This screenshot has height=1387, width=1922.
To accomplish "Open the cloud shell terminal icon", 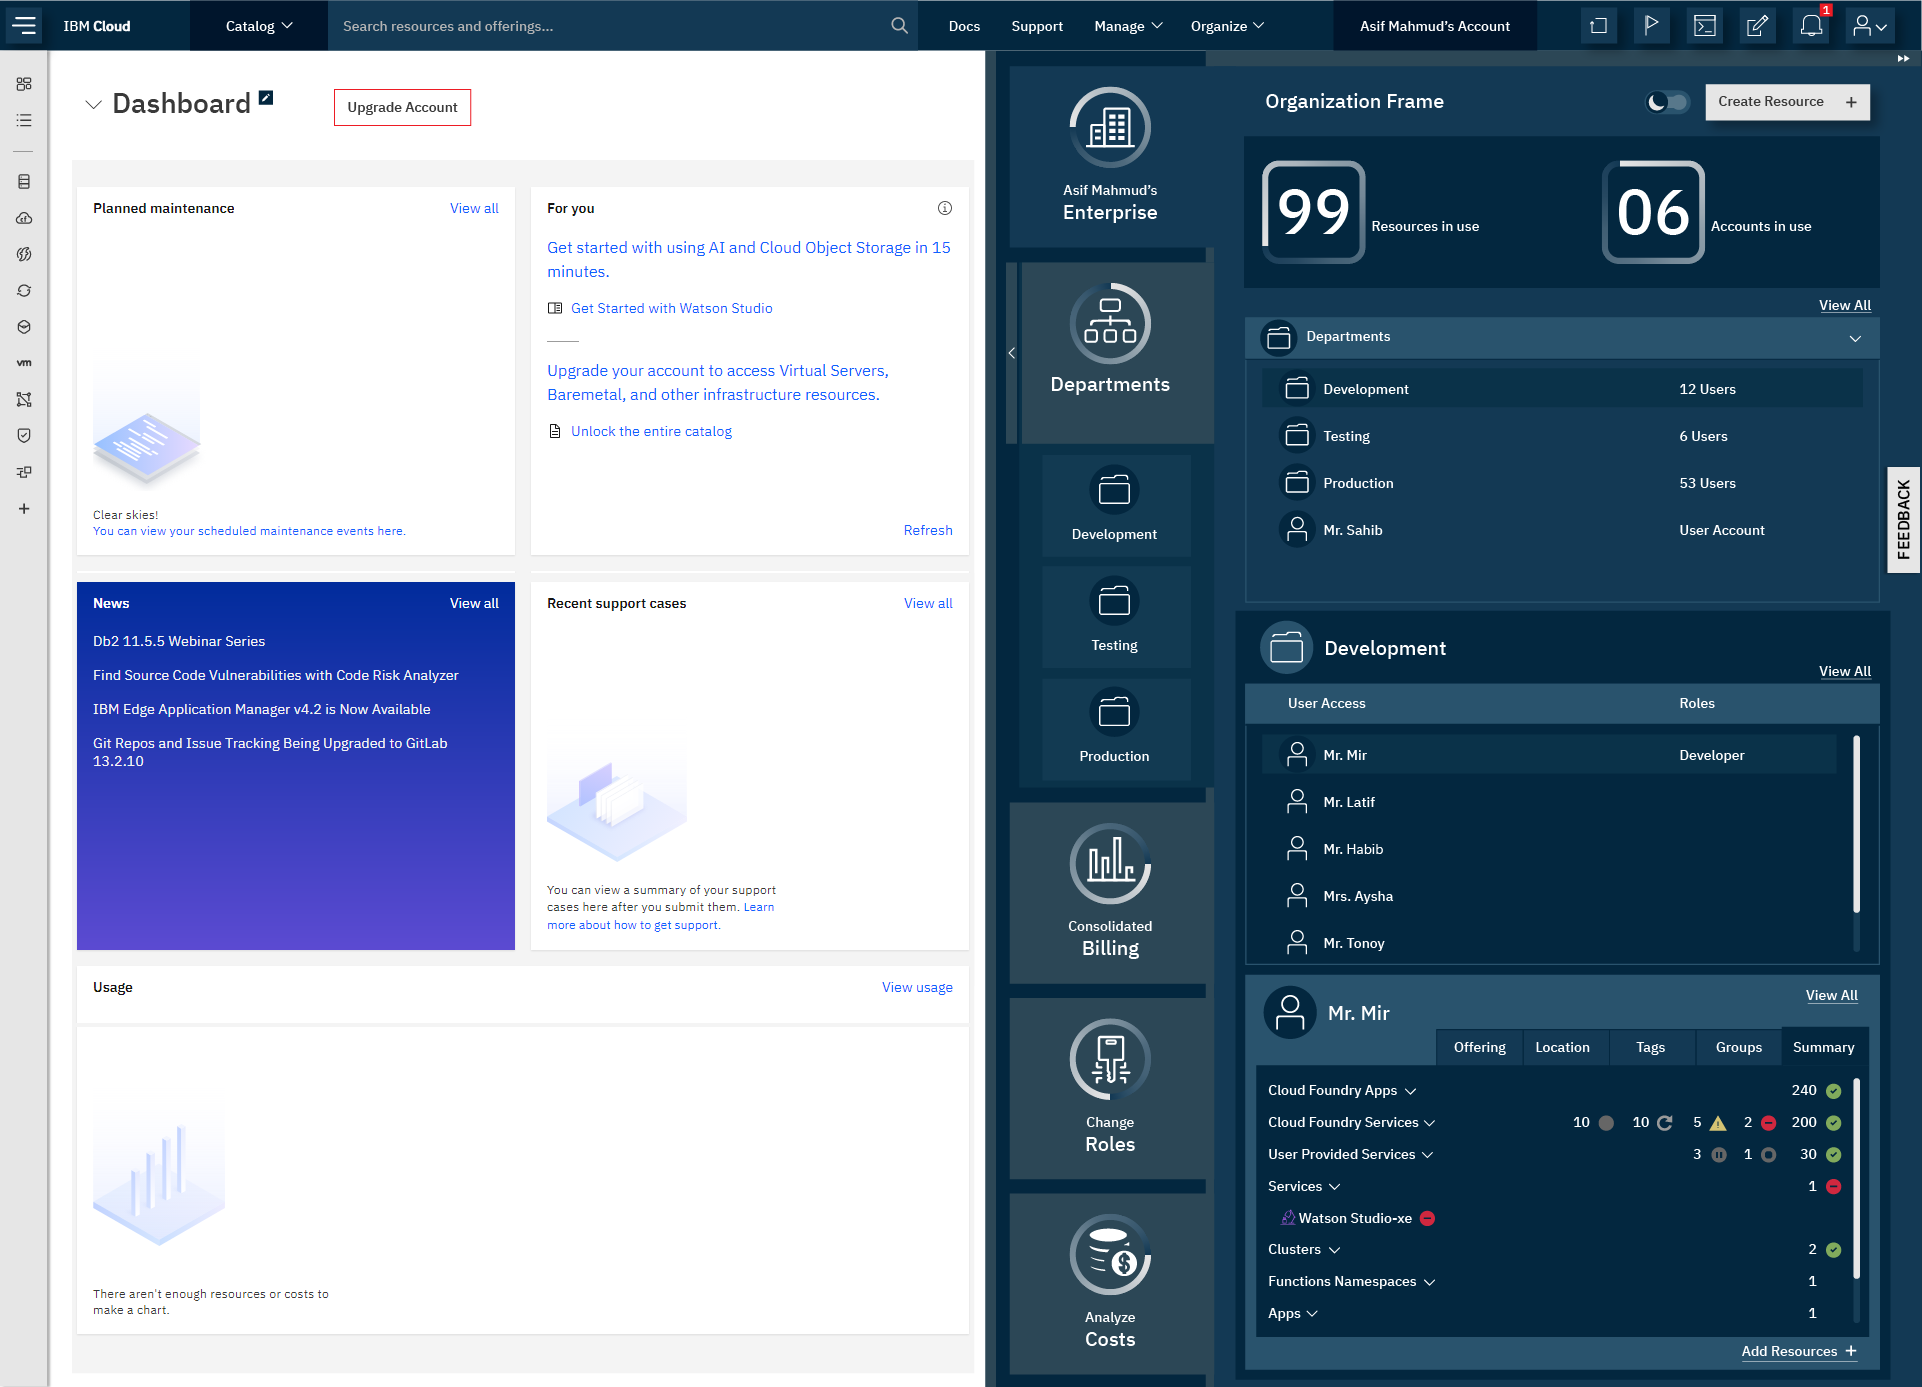I will [x=1705, y=26].
